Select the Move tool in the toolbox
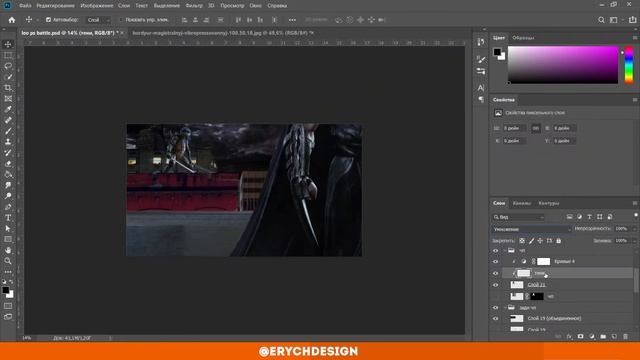This screenshot has width=640, height=360. (8, 44)
